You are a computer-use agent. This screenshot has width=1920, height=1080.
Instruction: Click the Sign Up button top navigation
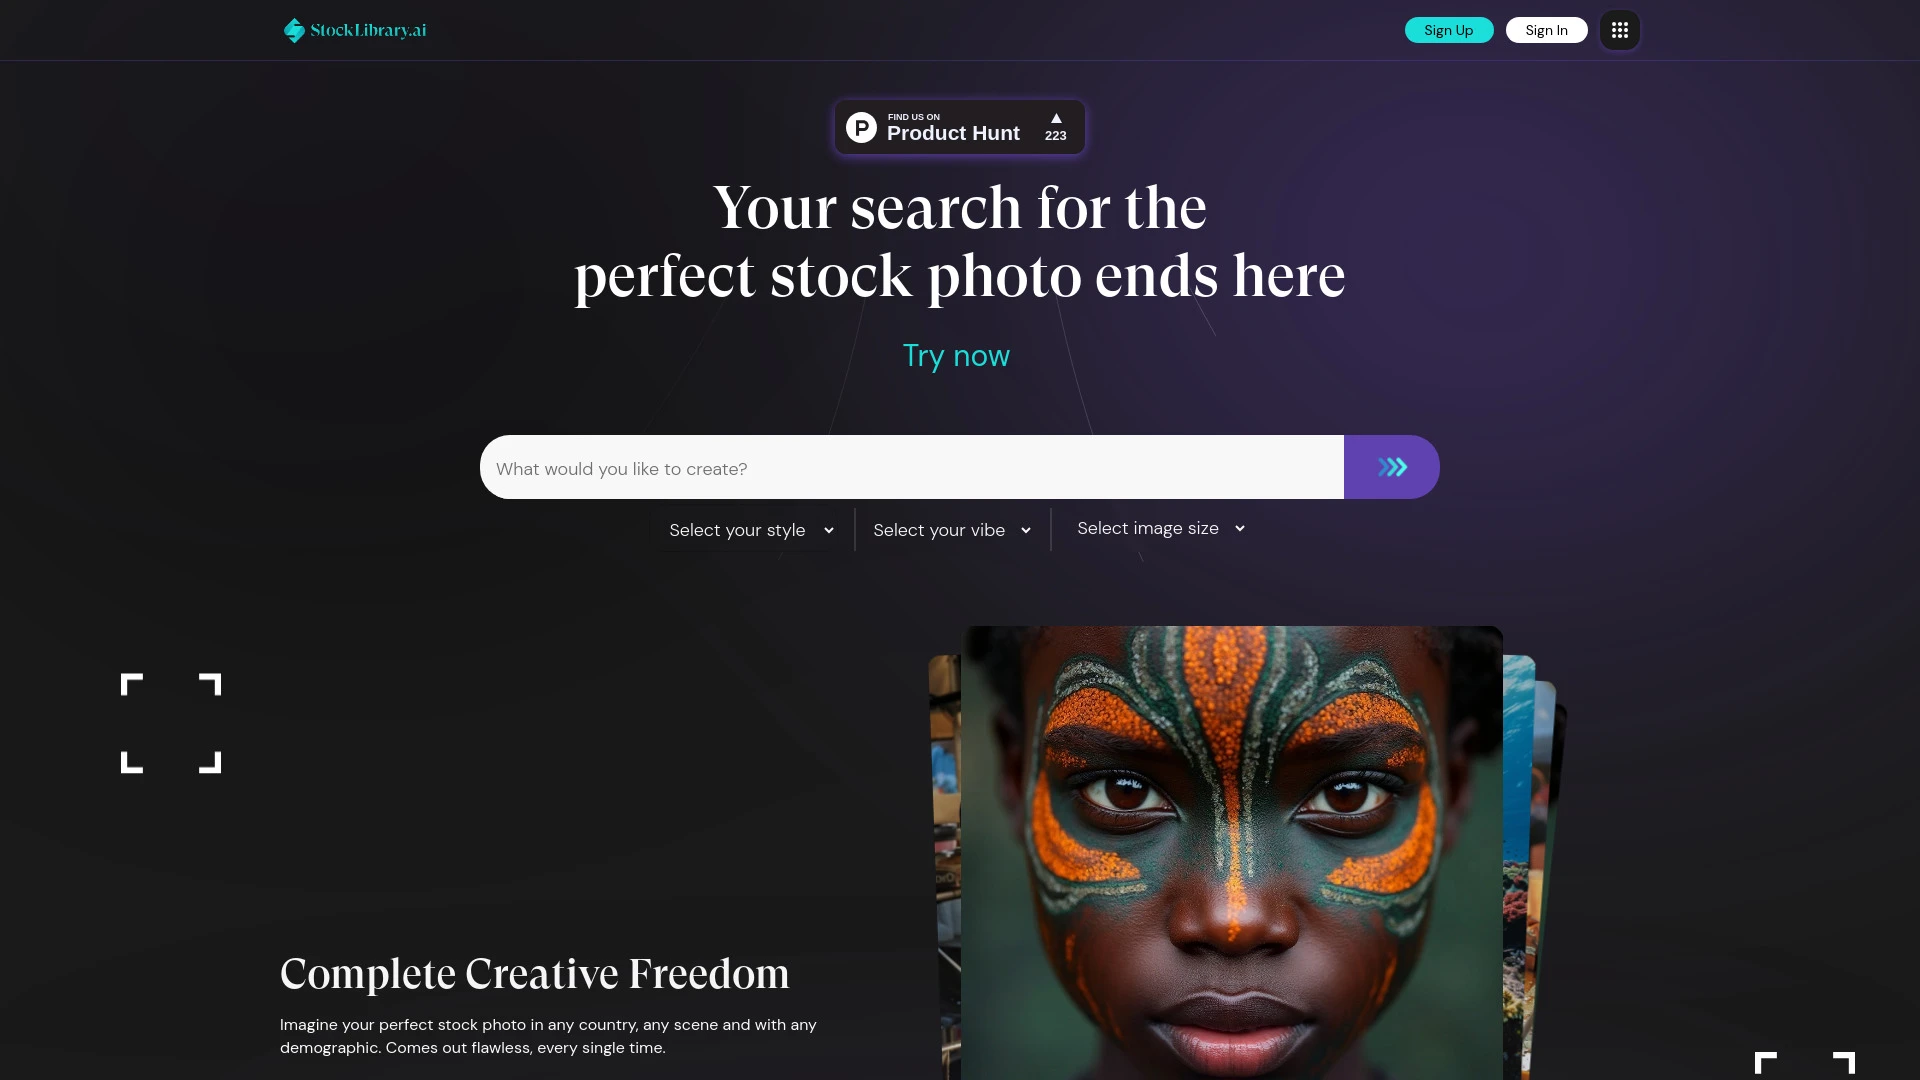click(1448, 29)
